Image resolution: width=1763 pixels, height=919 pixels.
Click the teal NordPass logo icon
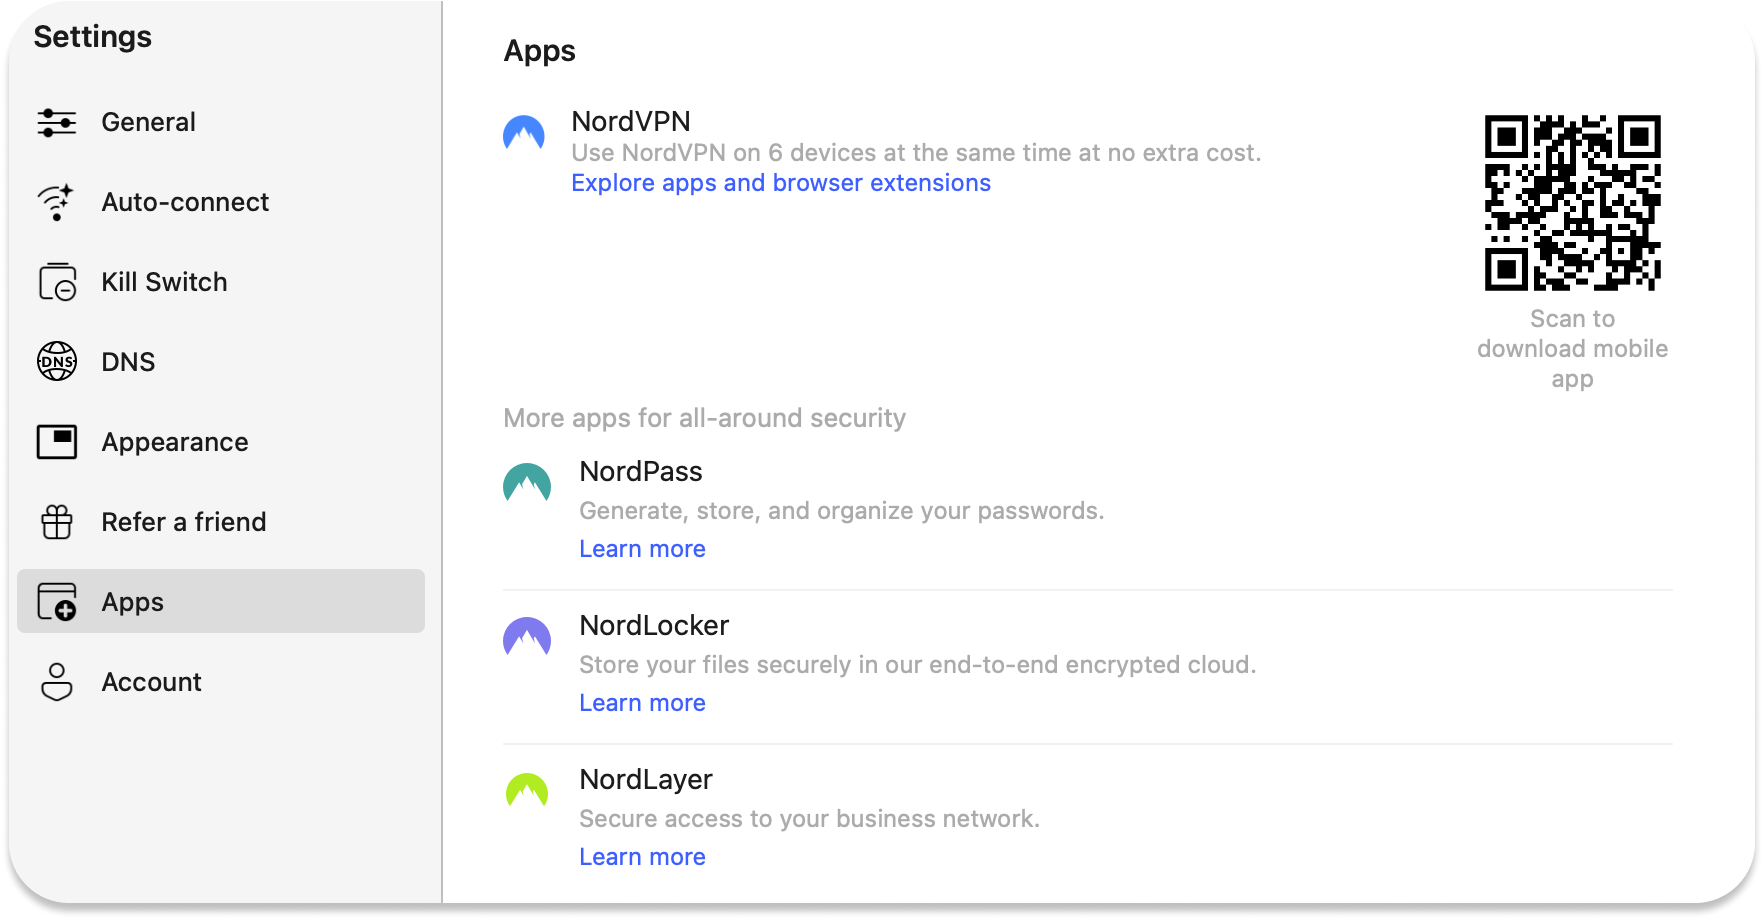coord(527,483)
